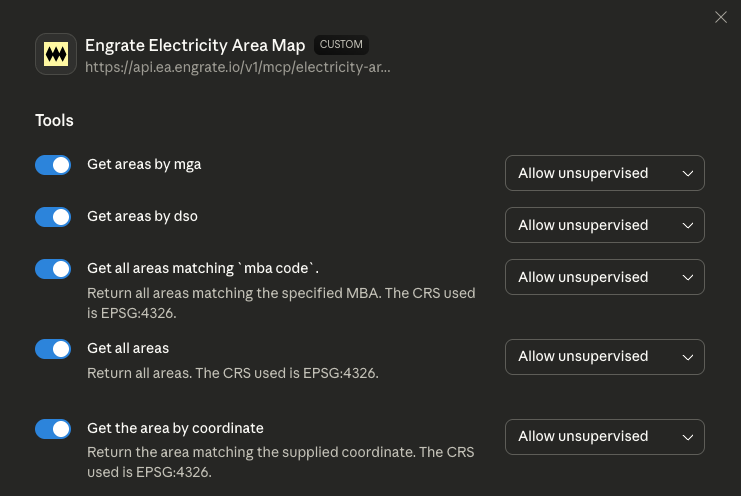Close the dialog with the X icon

721,17
